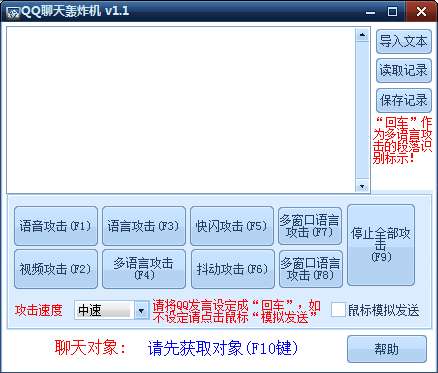
Task: Import text with the 导入文本 button
Action: click(x=403, y=41)
